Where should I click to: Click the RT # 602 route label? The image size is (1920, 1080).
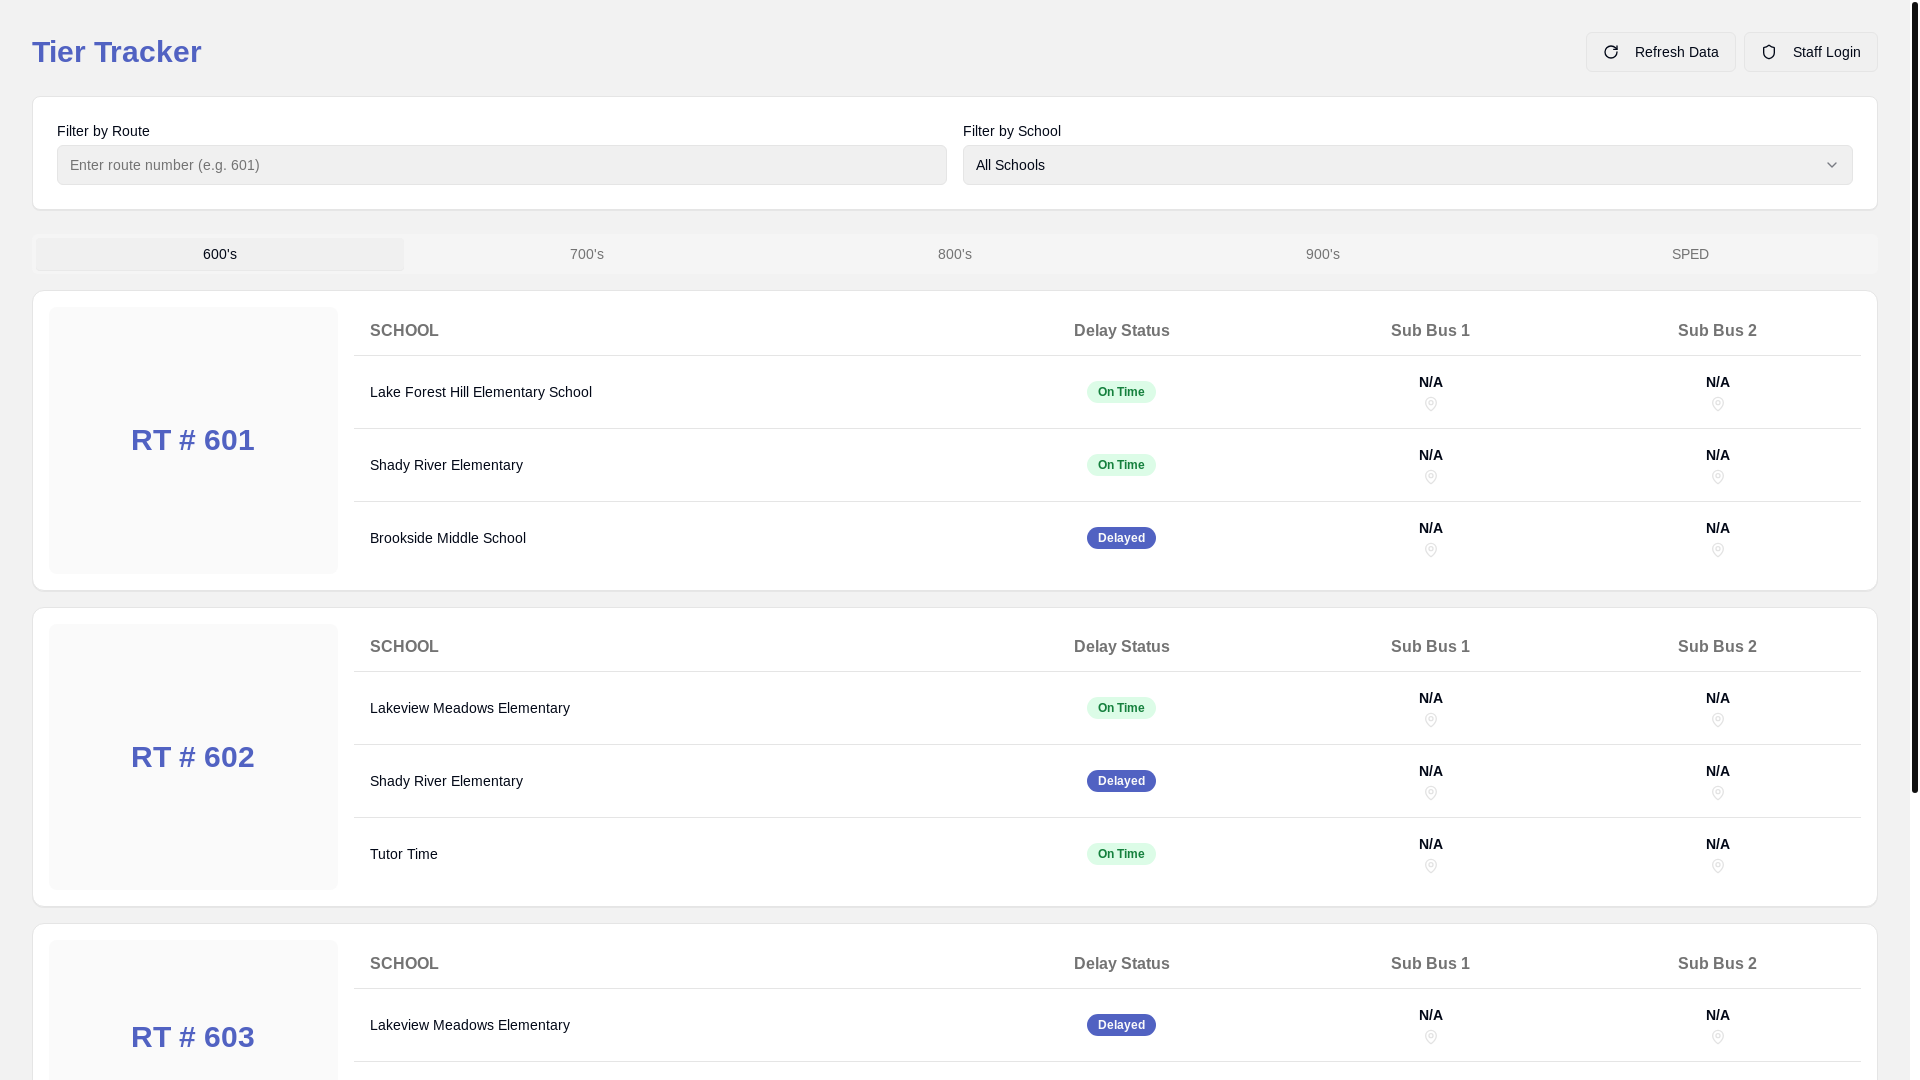(193, 757)
